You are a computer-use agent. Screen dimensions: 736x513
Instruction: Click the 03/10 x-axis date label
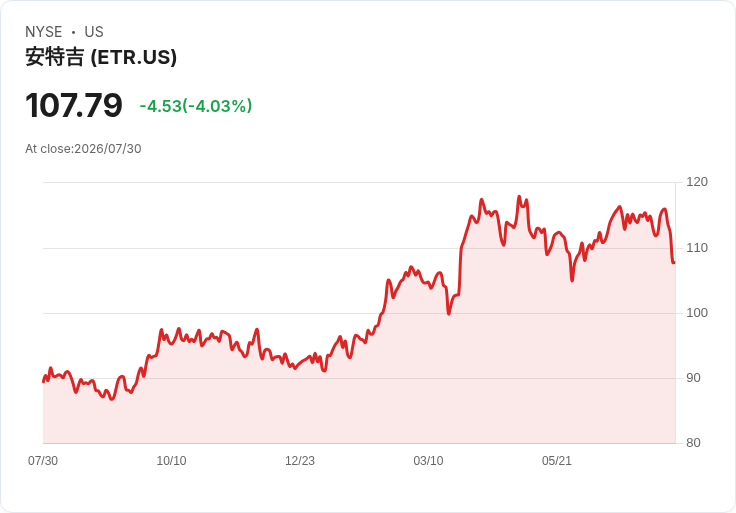click(428, 461)
